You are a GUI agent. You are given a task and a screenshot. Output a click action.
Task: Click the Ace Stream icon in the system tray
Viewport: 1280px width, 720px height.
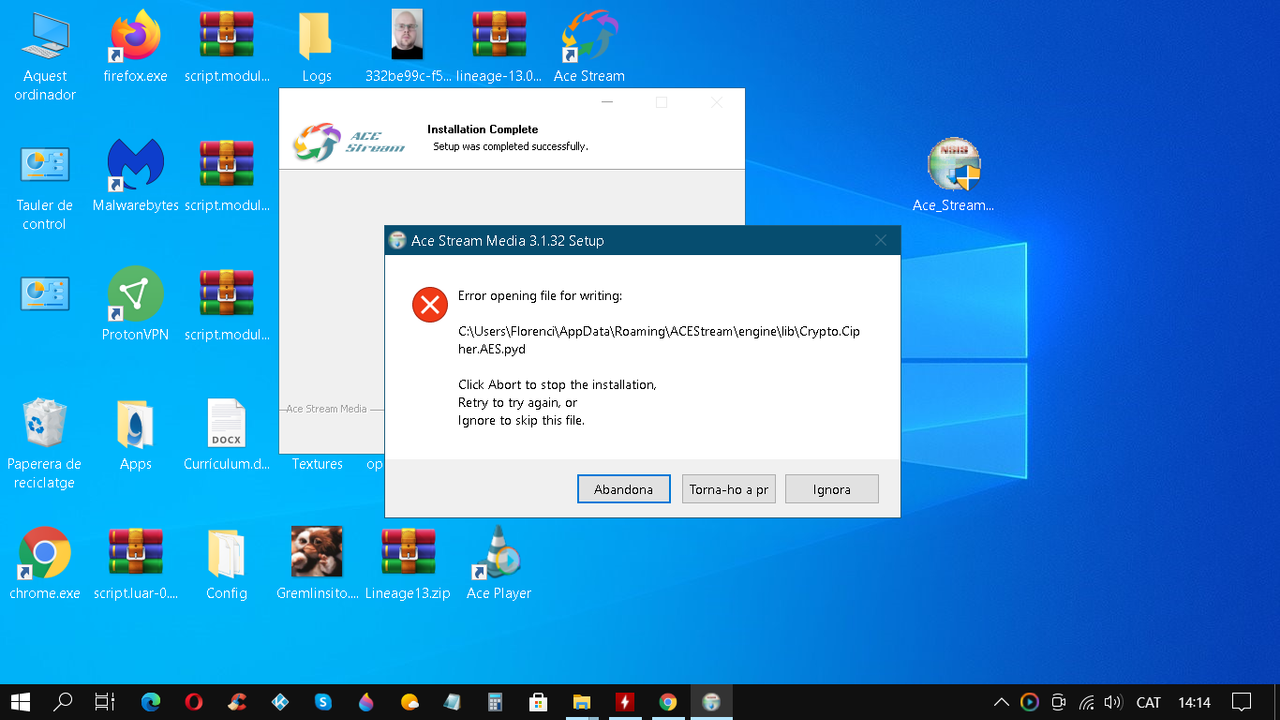point(1029,702)
